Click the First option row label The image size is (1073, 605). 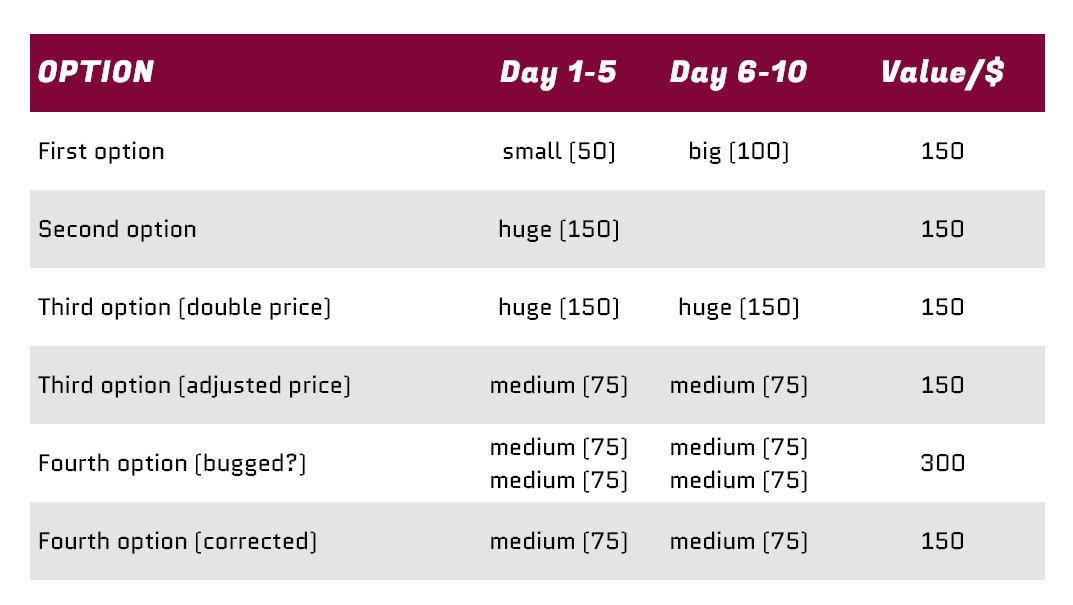(101, 151)
